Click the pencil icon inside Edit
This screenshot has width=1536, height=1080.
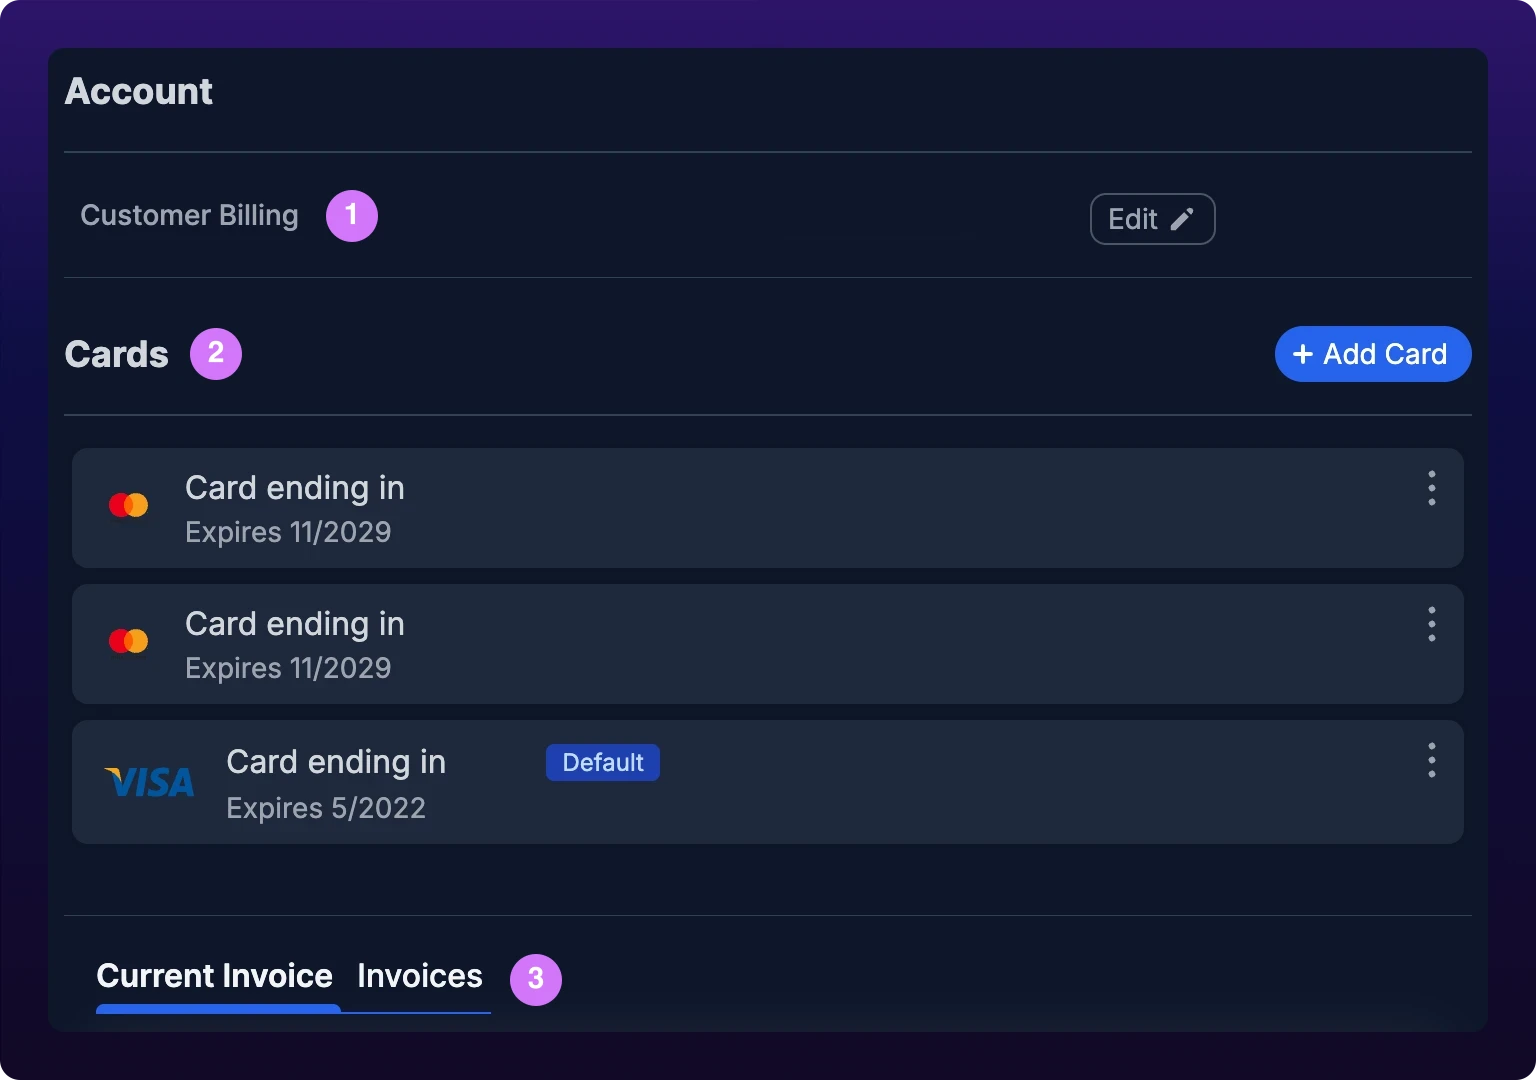1182,219
